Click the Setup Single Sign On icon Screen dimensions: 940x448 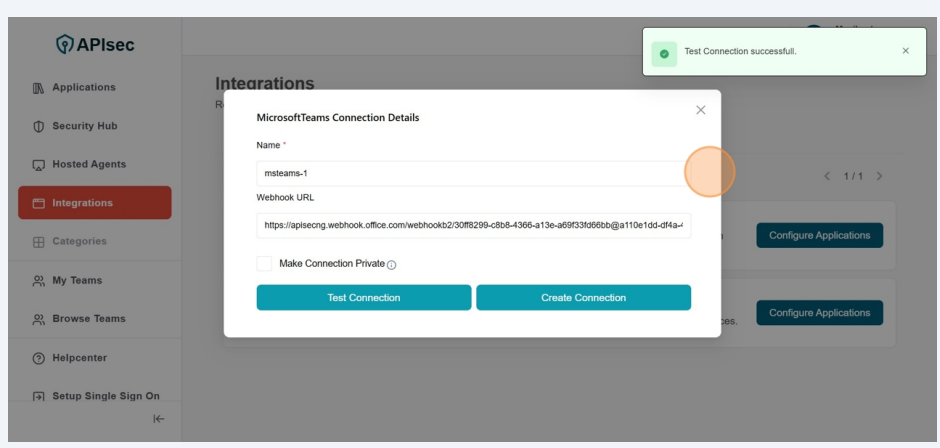pos(39,397)
